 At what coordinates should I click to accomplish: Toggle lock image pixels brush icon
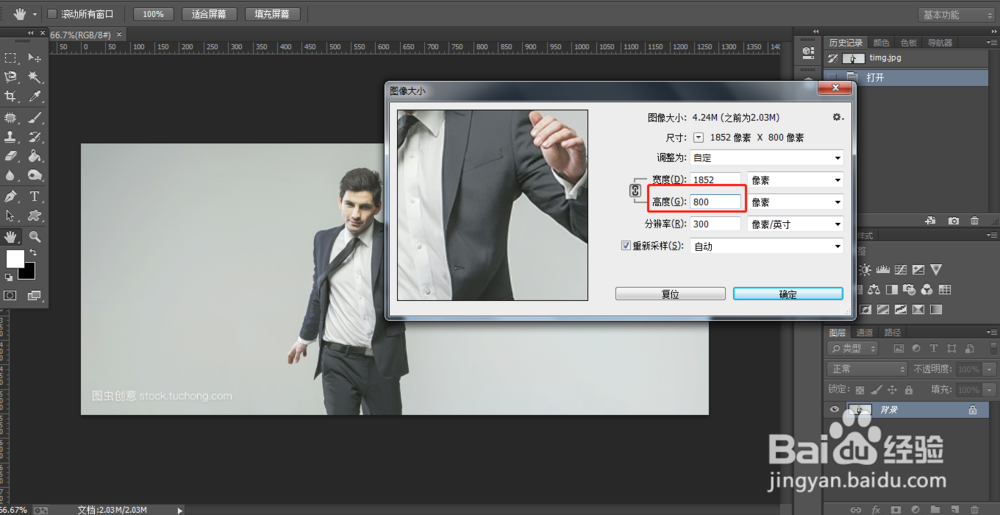[876, 389]
